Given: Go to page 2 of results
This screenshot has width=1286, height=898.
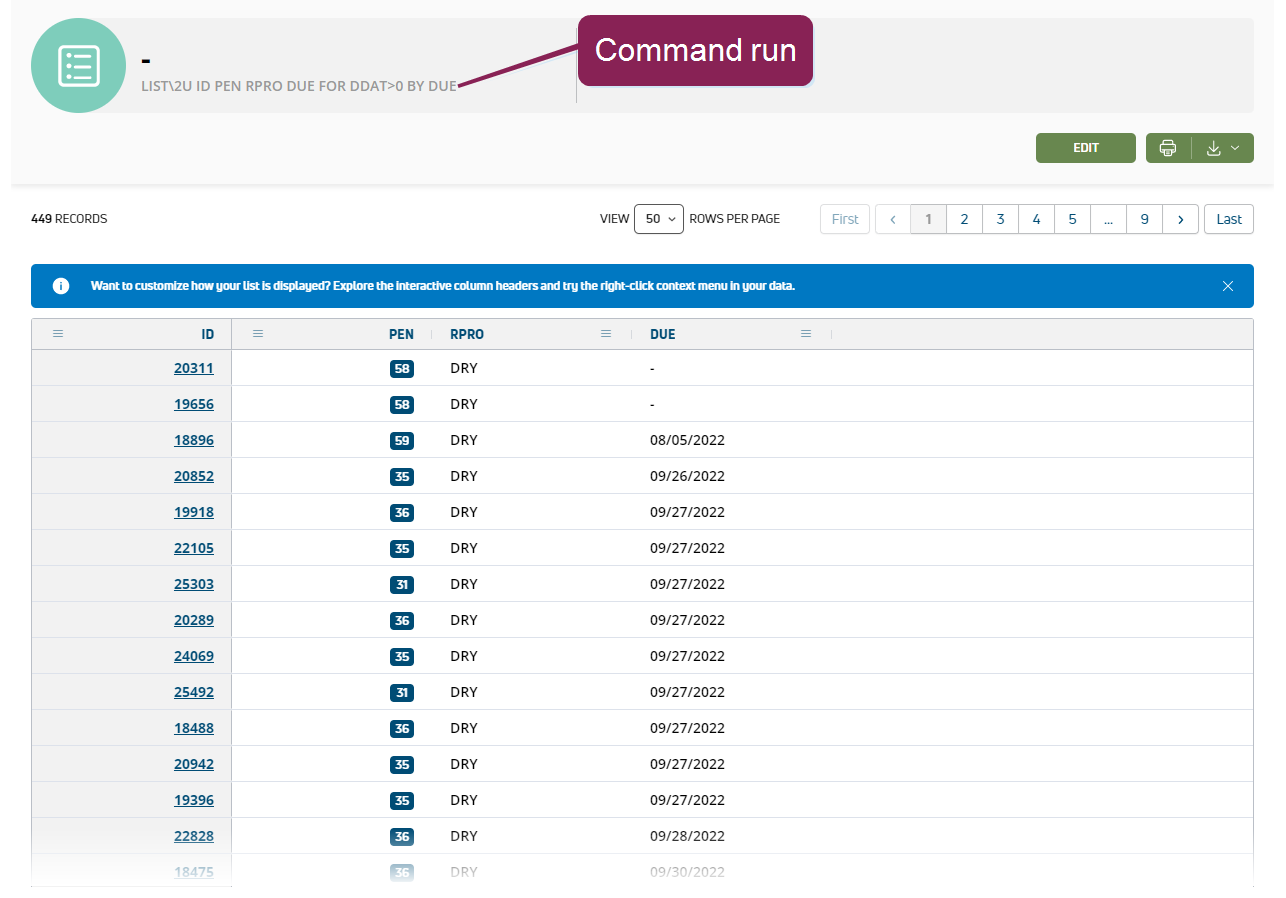Looking at the screenshot, I should 964,219.
